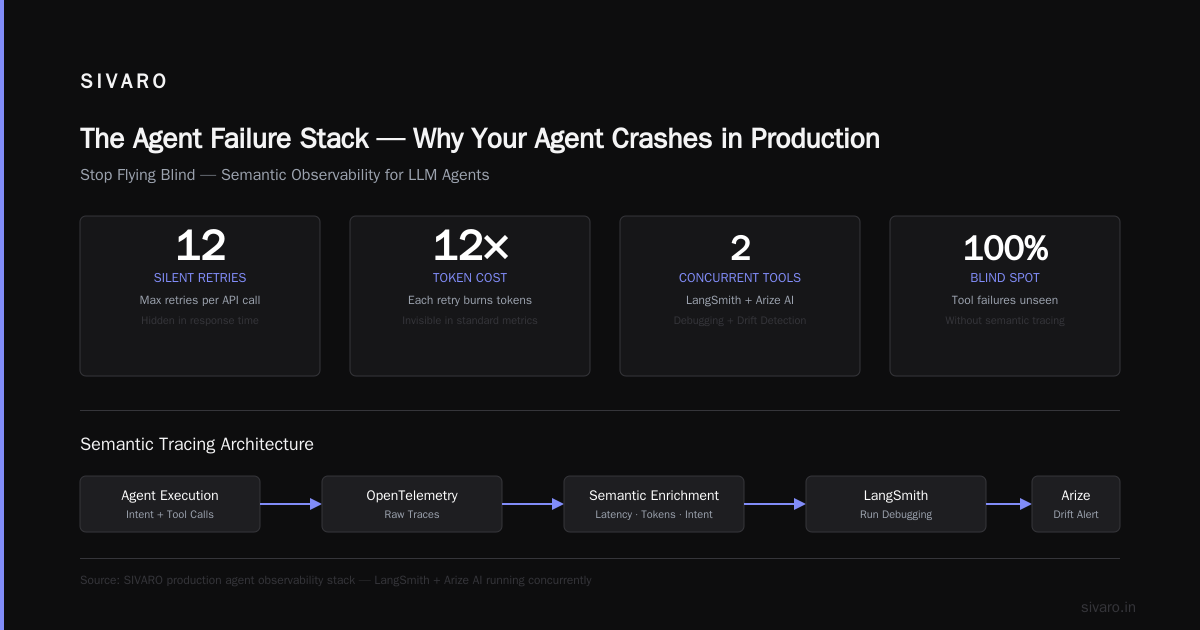This screenshot has height=630, width=1200.
Task: Click 'Drift Alert' subtext
Action: coord(1076,515)
